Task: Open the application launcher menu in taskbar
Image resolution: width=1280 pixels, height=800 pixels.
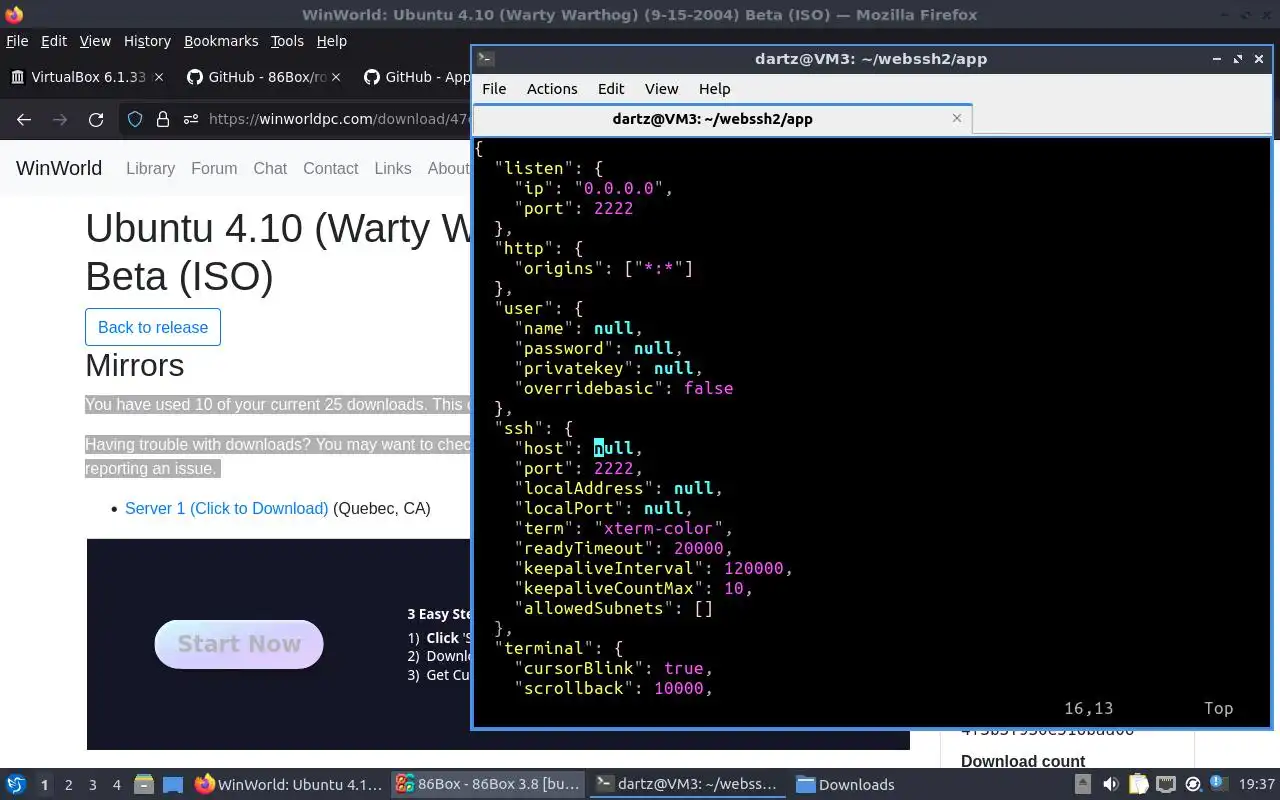Action: pyautogui.click(x=15, y=785)
